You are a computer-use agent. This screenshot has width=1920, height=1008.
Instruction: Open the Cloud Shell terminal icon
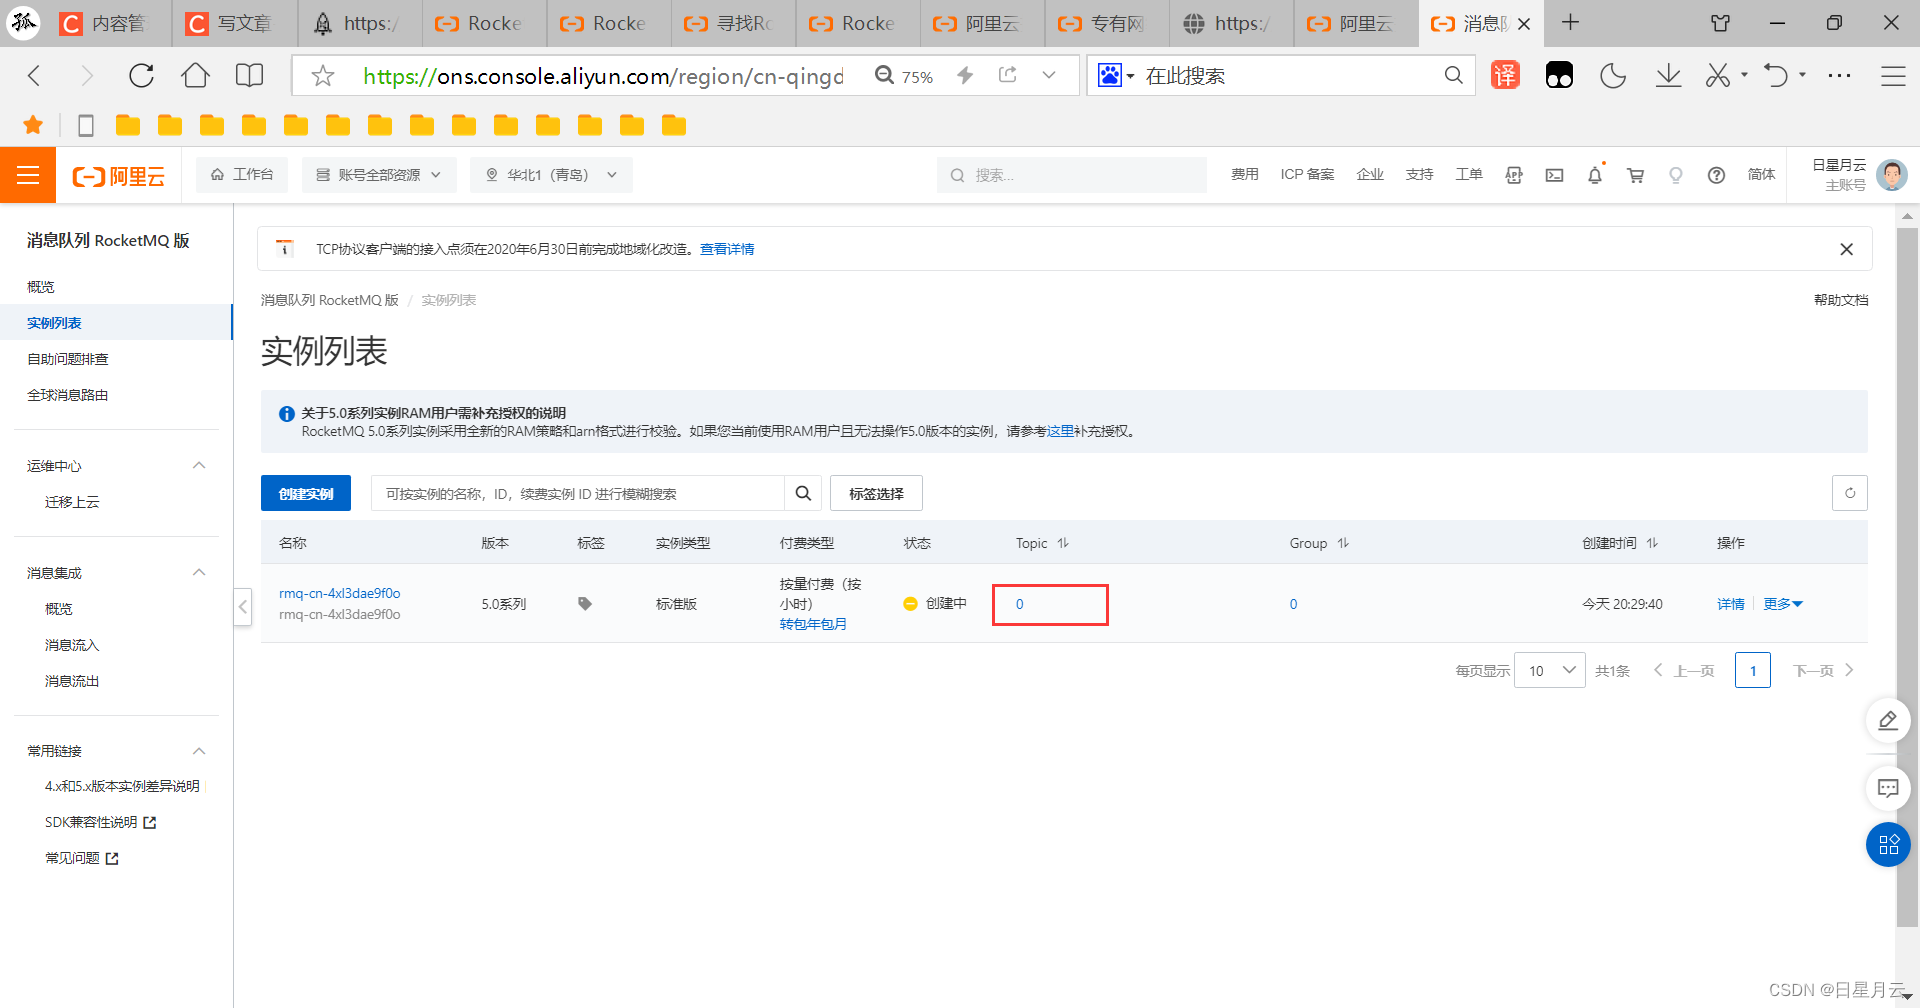[x=1554, y=175]
